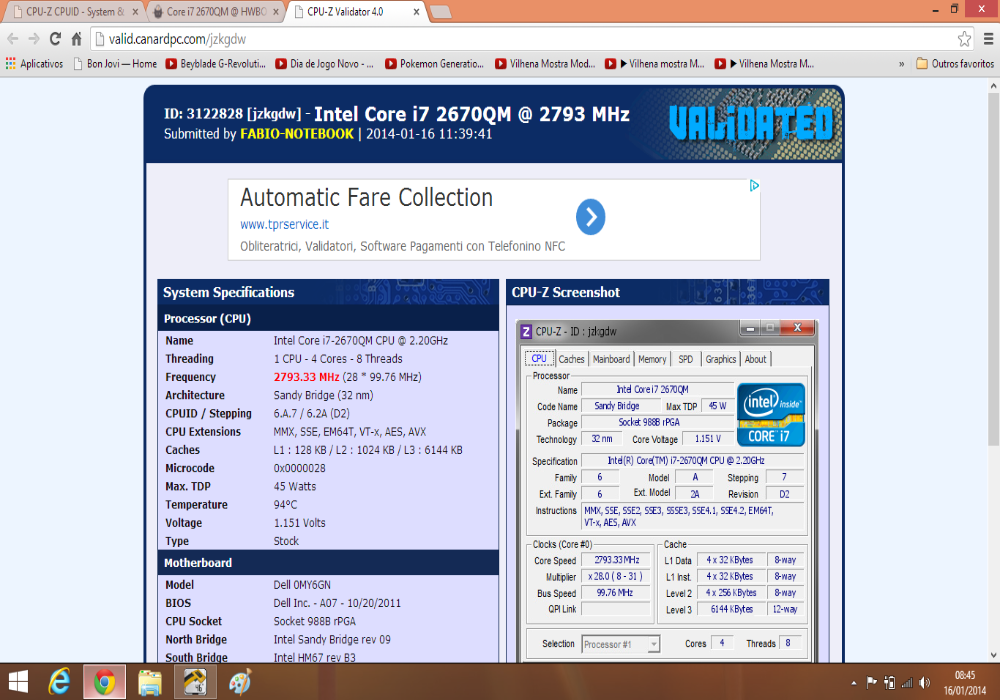Click the Socket 988B rPGA CPU socket value
This screenshot has height=700, width=1000.
(x=314, y=621)
